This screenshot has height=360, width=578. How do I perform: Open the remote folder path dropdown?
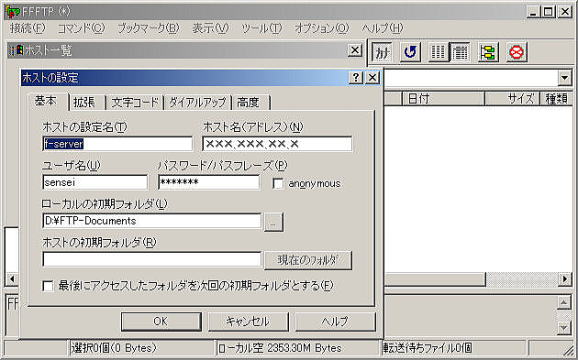[x=564, y=78]
